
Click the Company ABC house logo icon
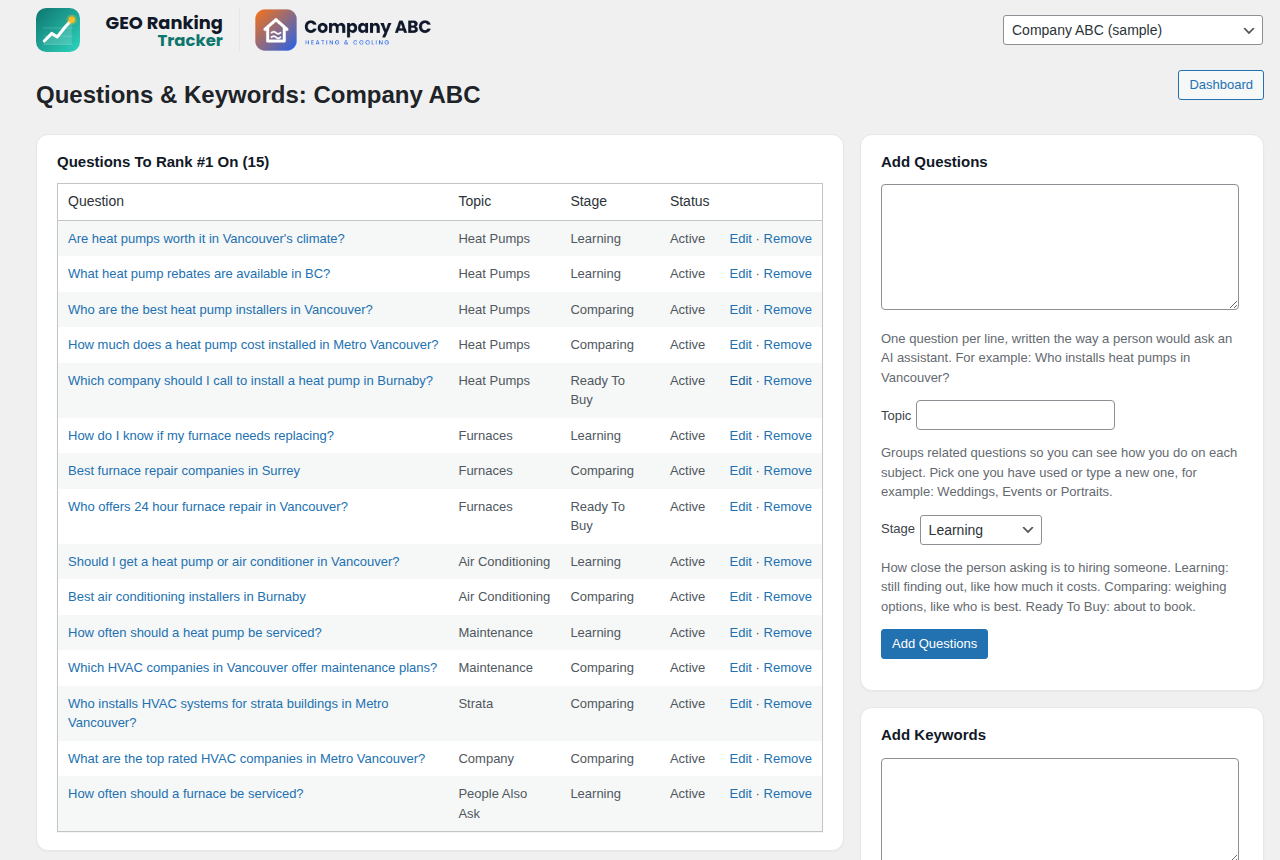(276, 30)
